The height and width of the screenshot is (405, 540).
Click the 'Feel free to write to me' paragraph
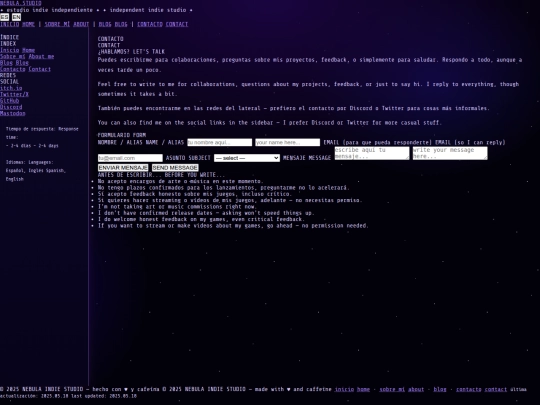tap(308, 89)
